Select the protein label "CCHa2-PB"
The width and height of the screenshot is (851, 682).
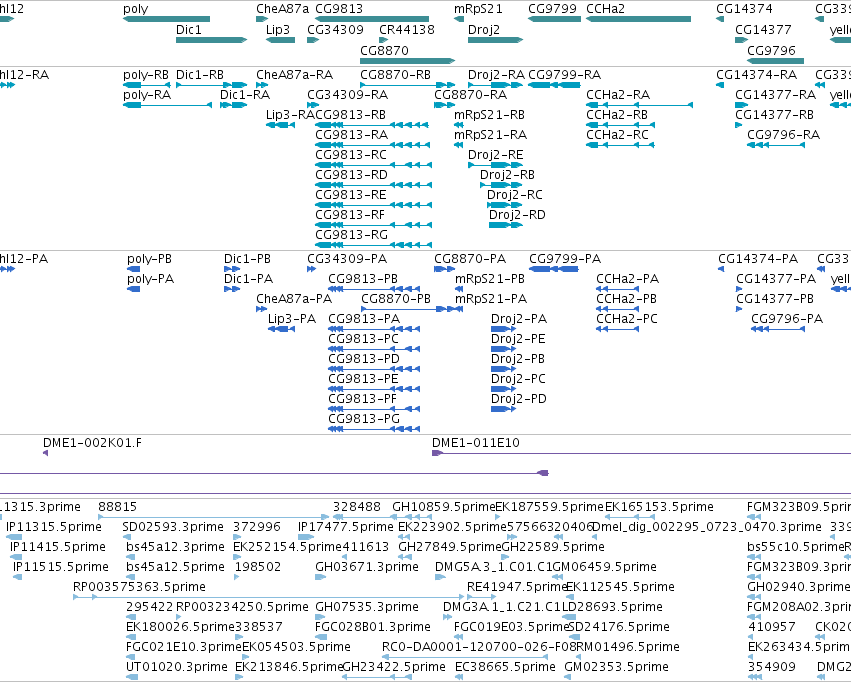tap(627, 299)
